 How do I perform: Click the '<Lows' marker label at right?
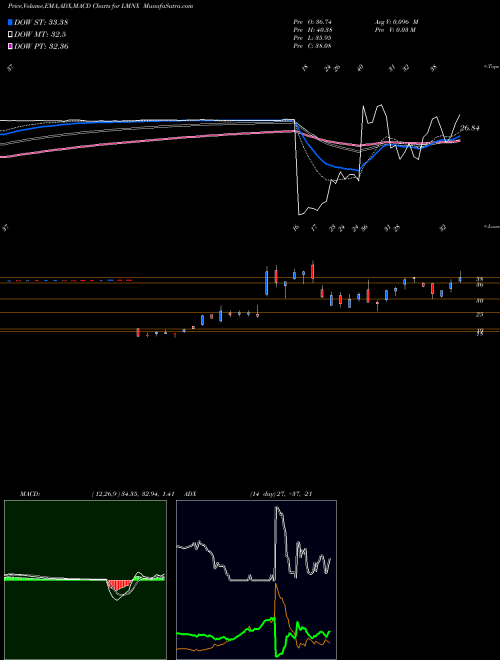point(492,227)
